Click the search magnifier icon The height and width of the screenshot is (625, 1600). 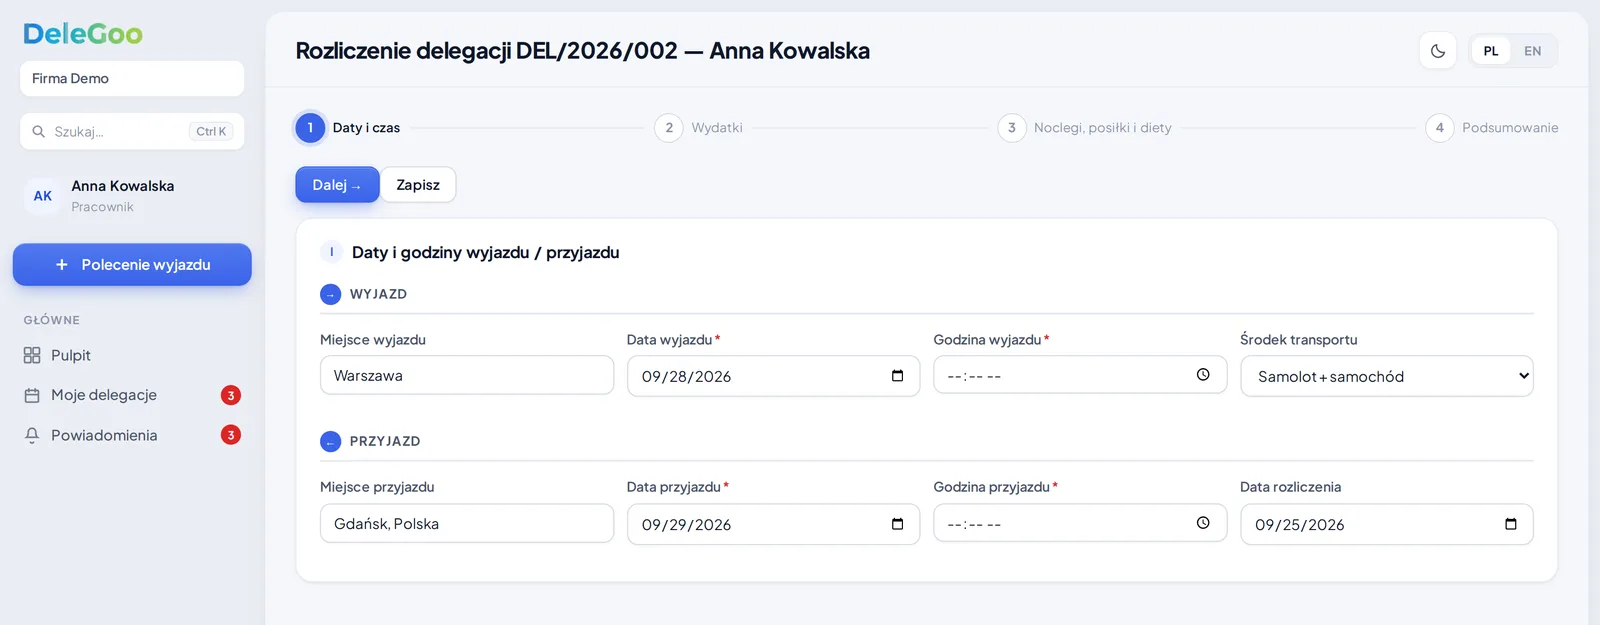tap(39, 131)
